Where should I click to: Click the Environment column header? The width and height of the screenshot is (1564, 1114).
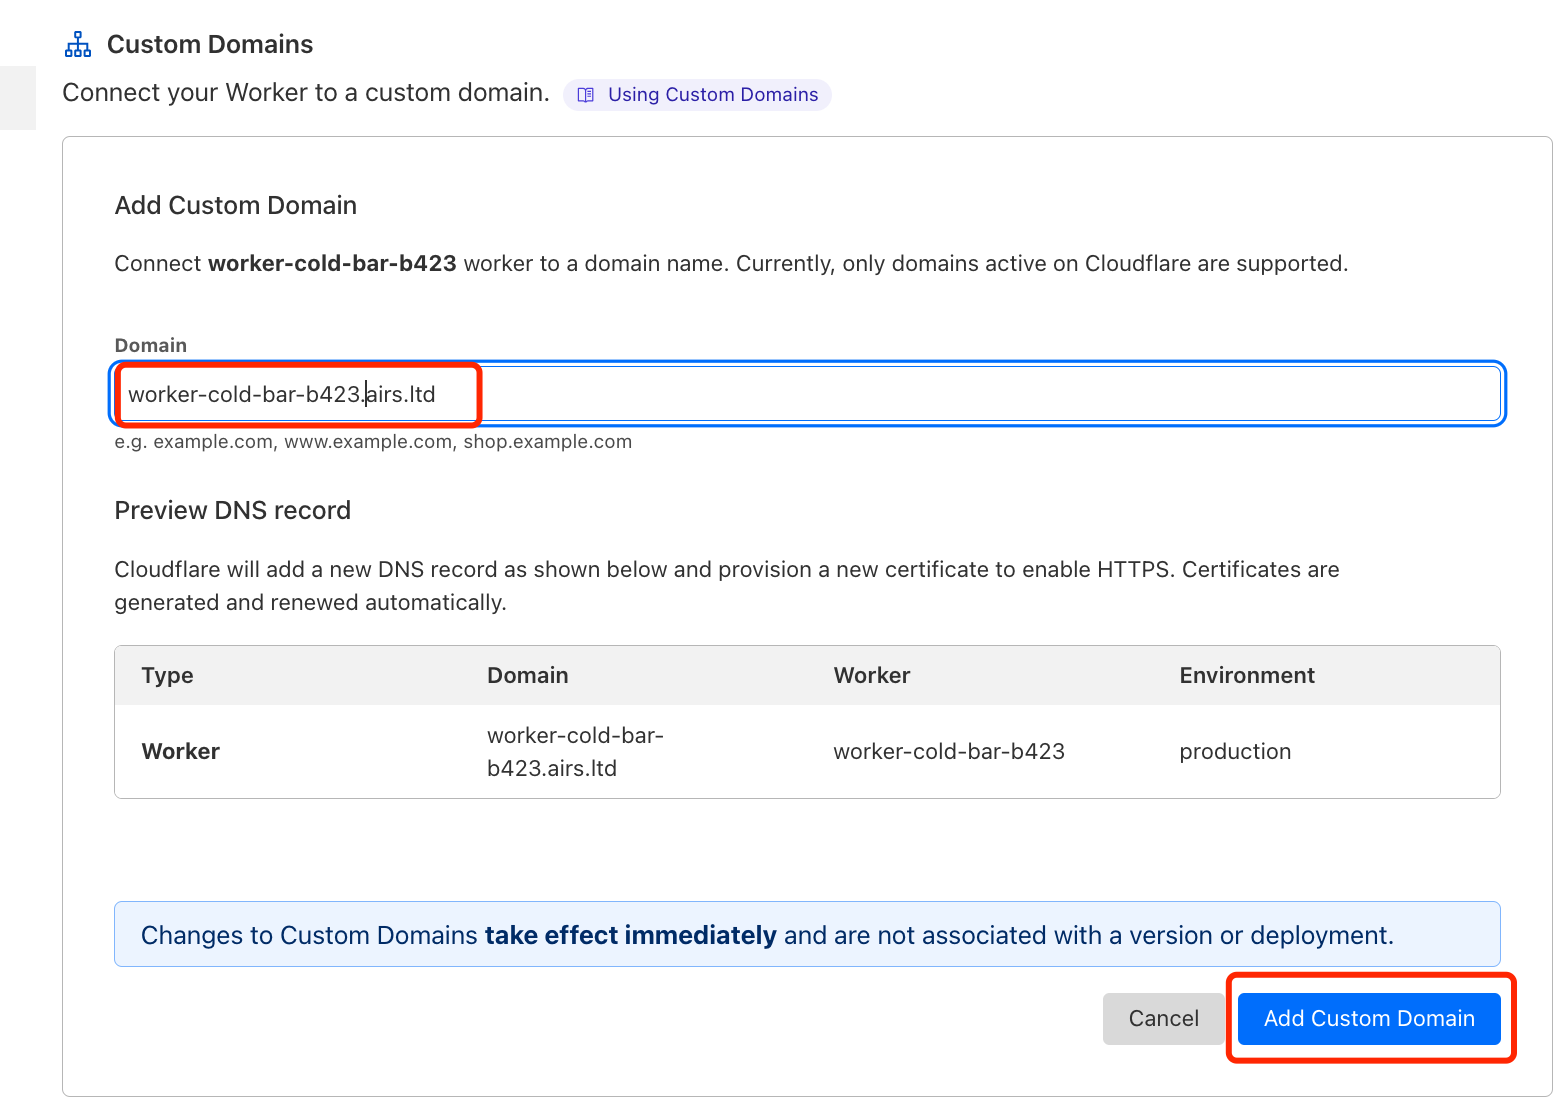point(1247,675)
